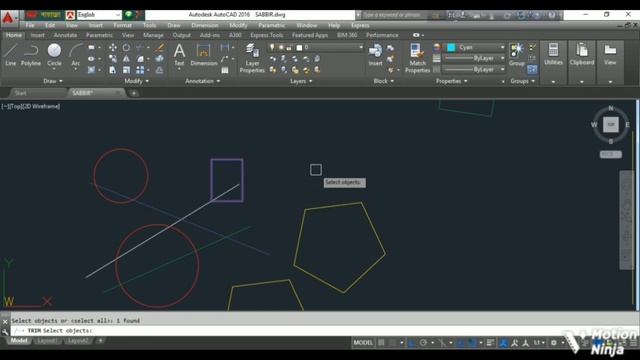The image size is (640, 360).
Task: Open the Tools menu
Action: pos(149,25)
